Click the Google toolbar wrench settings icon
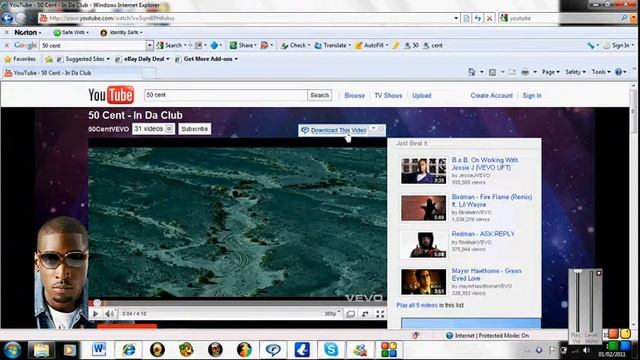The image size is (640, 360). pyautogui.click(x=591, y=45)
